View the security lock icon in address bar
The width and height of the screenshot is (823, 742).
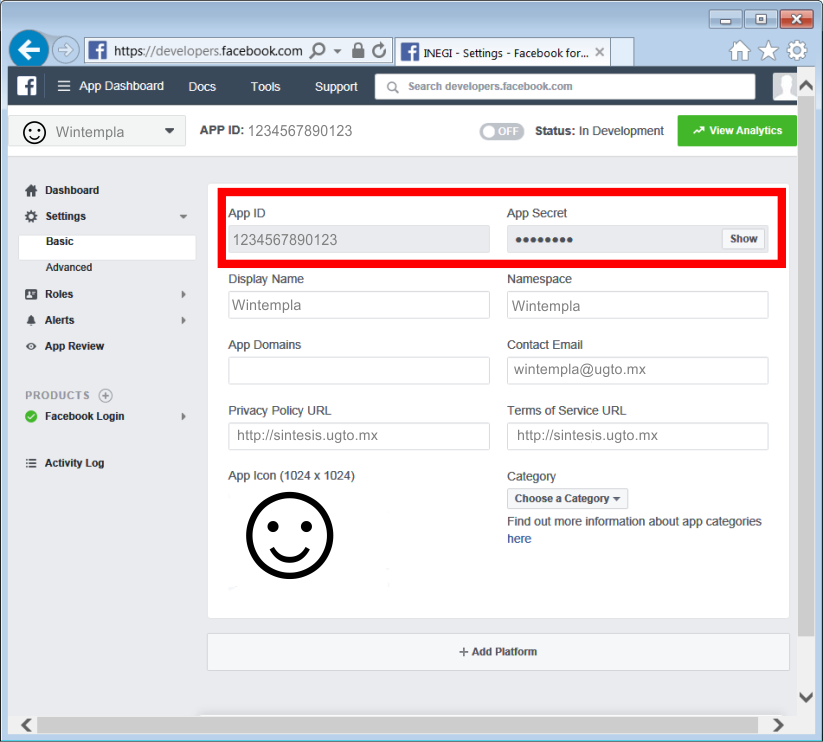358,50
